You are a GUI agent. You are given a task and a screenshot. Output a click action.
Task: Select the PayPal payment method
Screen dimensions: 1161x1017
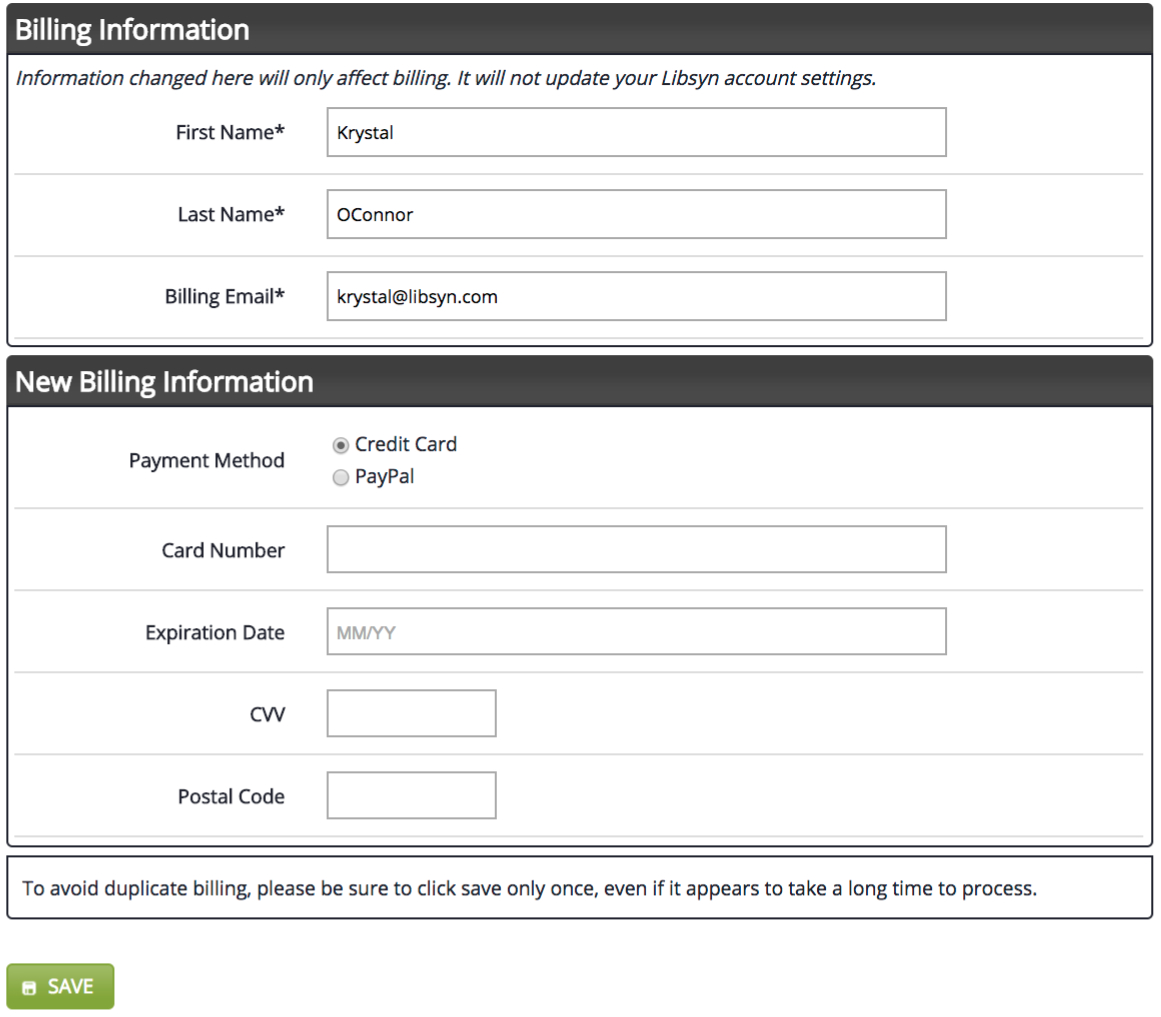pyautogui.click(x=340, y=477)
